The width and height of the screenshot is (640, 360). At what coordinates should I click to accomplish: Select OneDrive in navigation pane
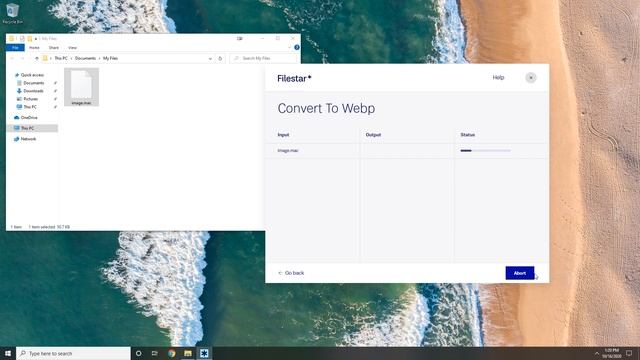29,118
